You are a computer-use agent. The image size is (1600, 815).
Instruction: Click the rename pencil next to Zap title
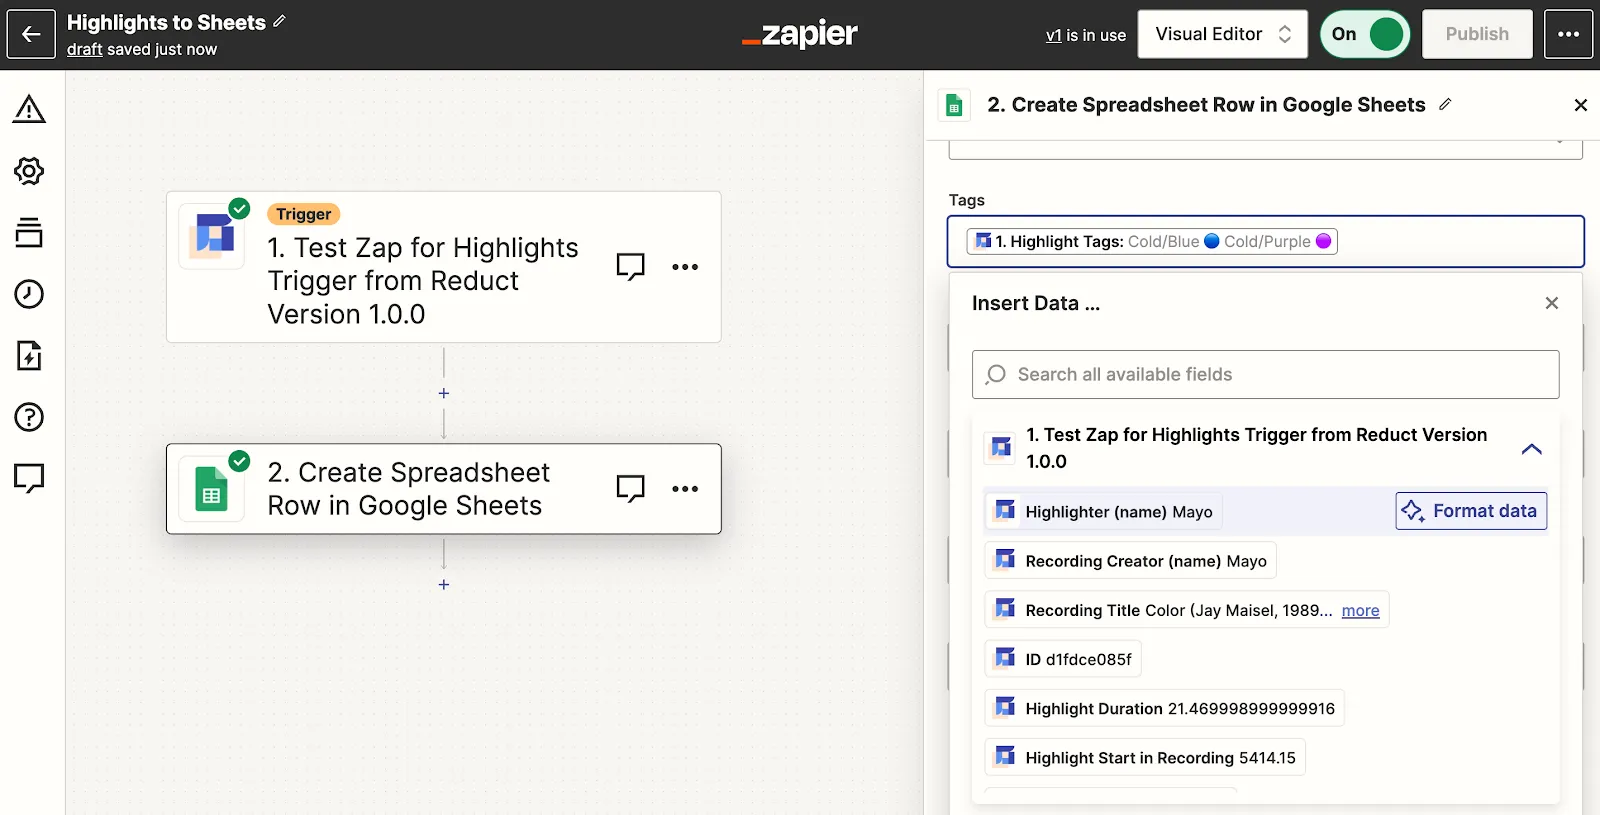pyautogui.click(x=279, y=21)
